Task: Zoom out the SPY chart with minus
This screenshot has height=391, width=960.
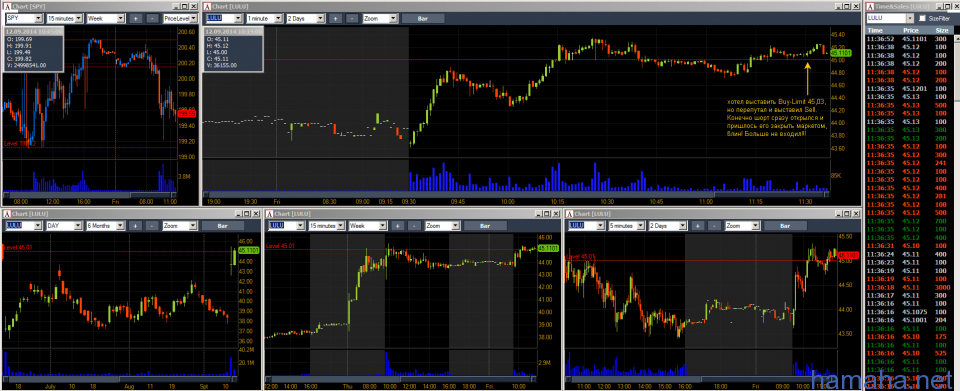Action: pyautogui.click(x=152, y=18)
